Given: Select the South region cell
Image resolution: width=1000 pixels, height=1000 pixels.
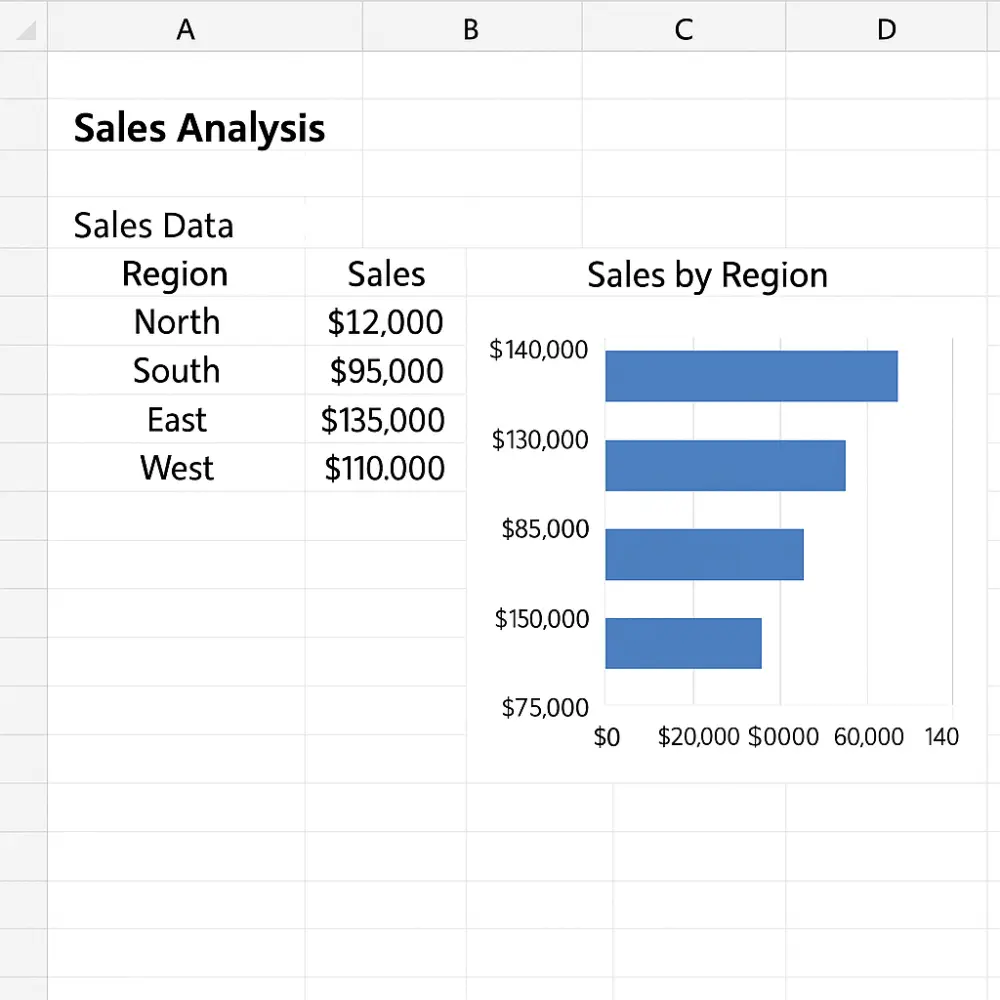Looking at the screenshot, I should pos(176,371).
